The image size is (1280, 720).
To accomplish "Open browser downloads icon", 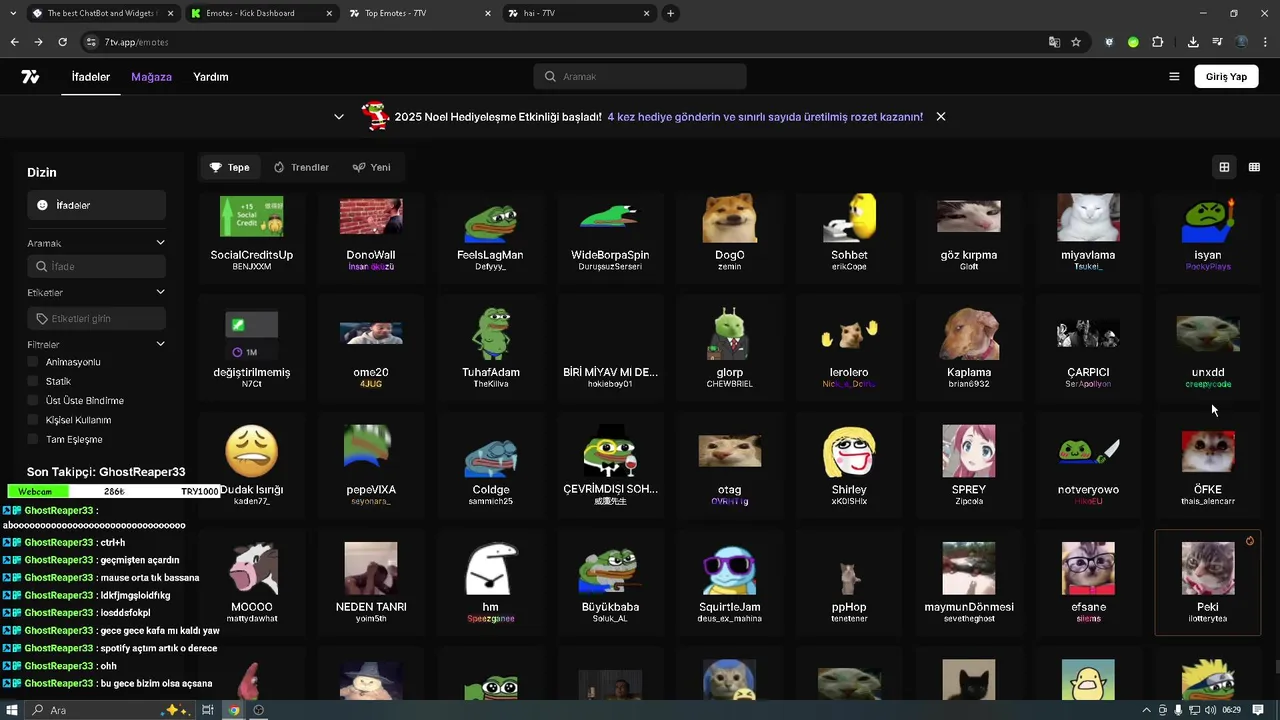I will coord(1193,42).
